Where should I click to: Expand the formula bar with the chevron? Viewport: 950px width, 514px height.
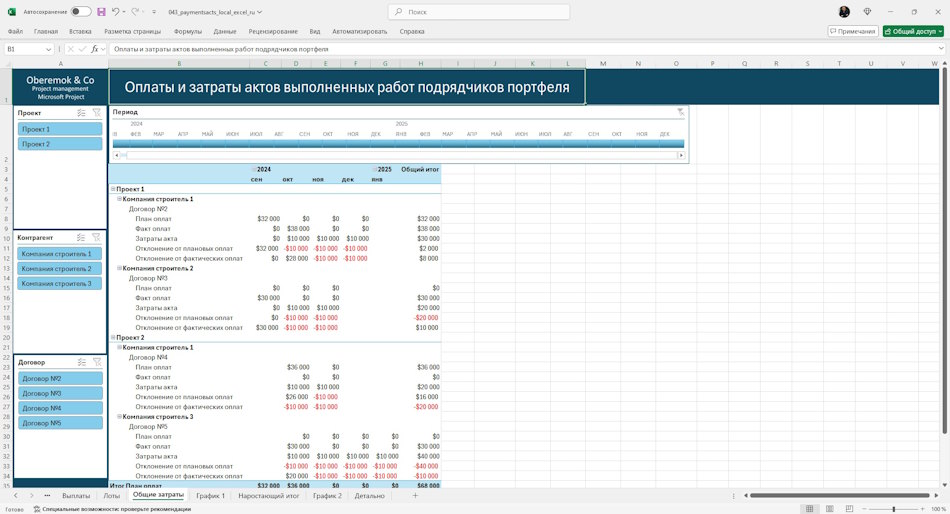click(941, 49)
